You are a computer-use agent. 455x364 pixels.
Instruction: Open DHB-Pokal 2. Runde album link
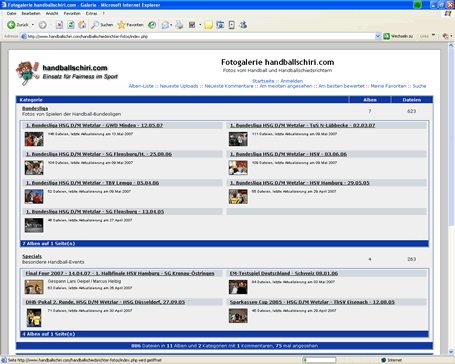click(105, 302)
